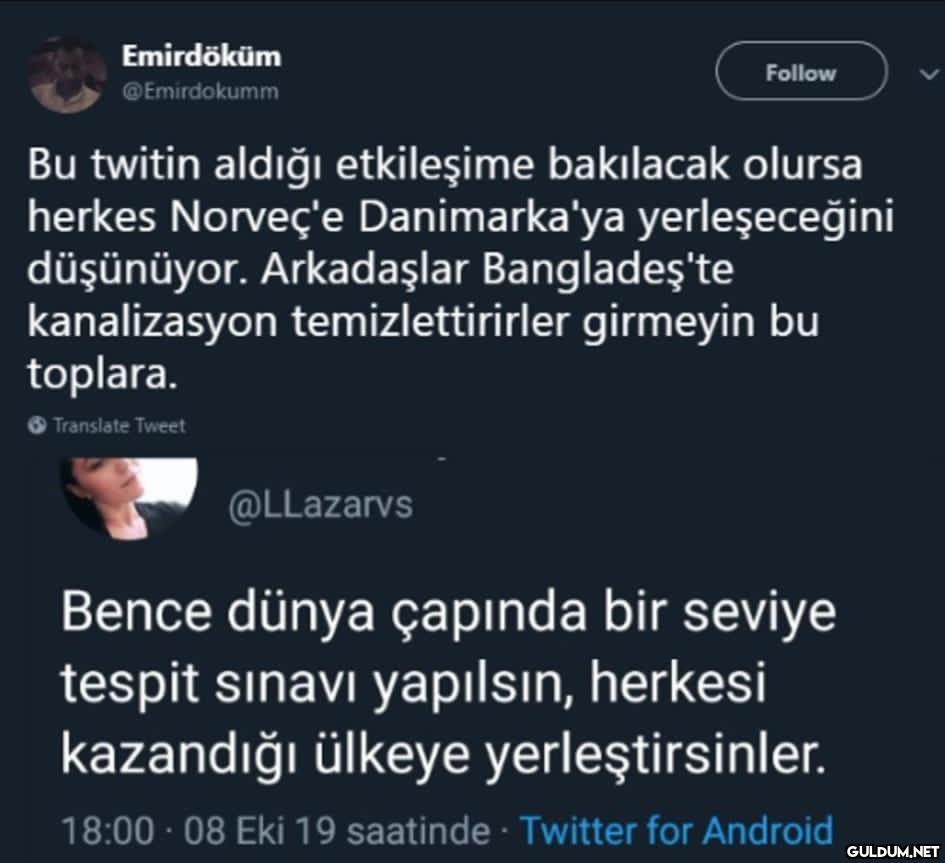Click the word "yerleştirsinler" in the quoted tweet
The width and height of the screenshot is (945, 863).
pos(656,757)
